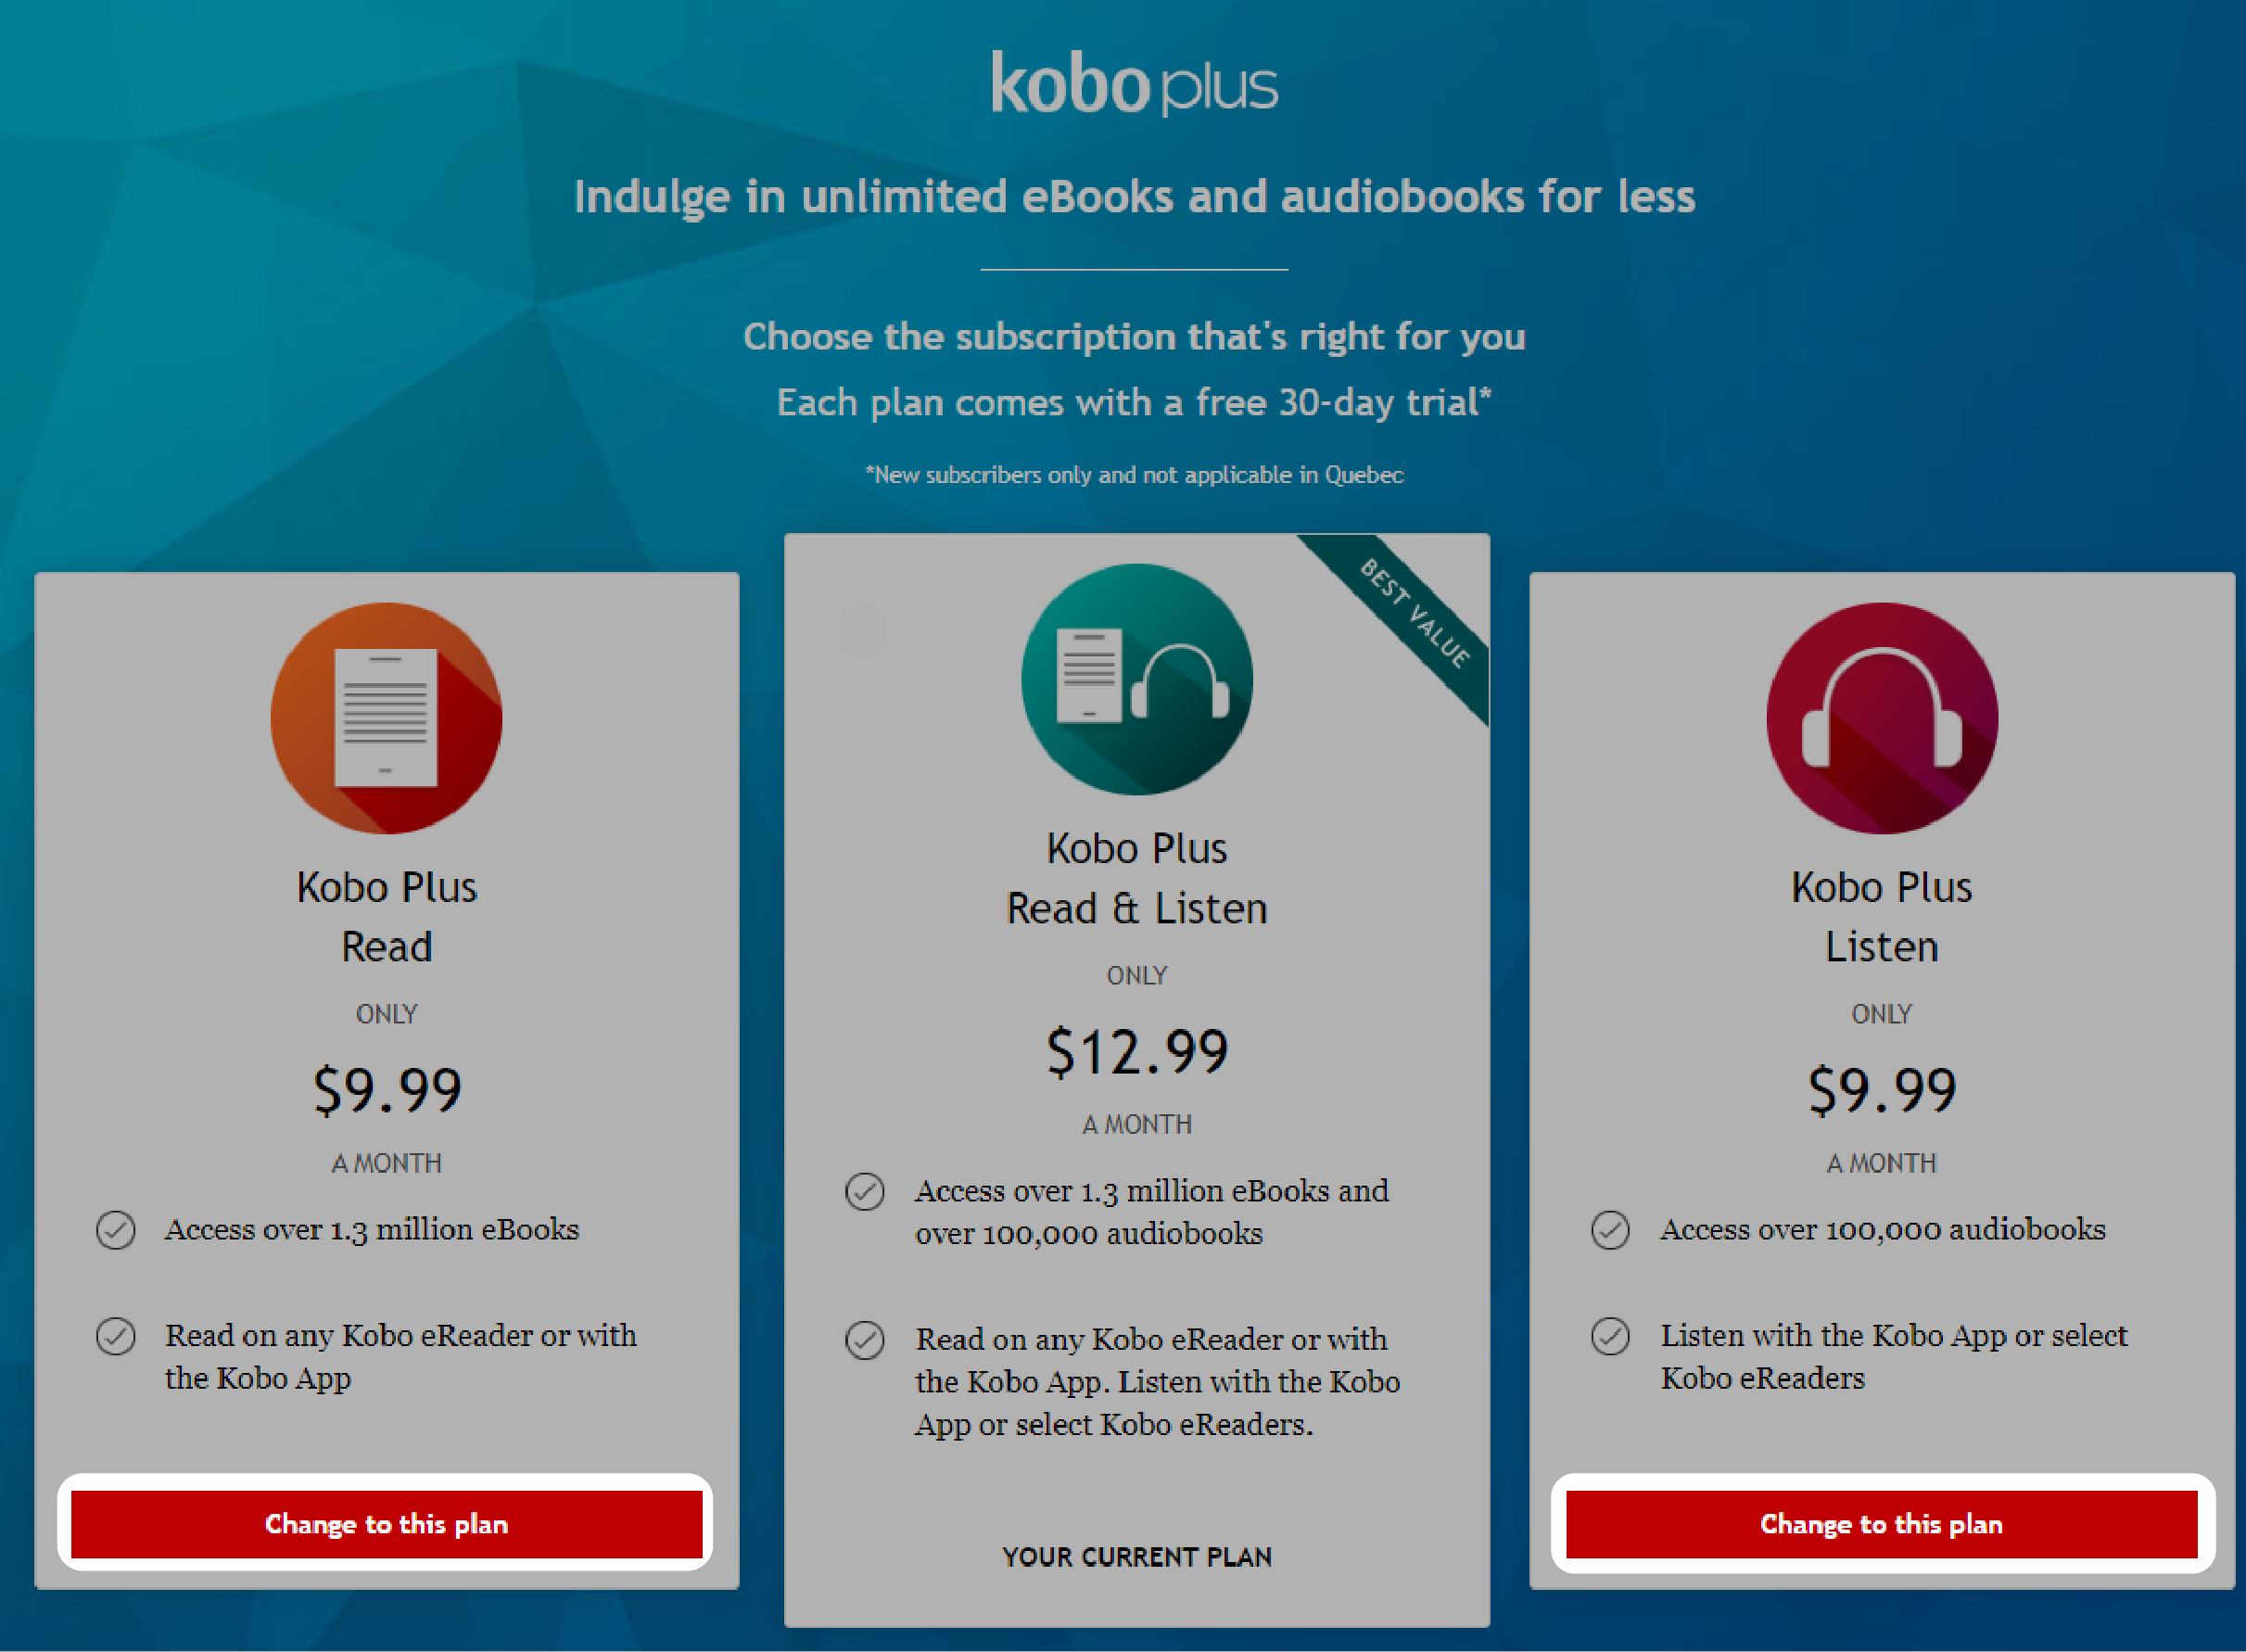Click the red headphones Listen plan icon
The image size is (2246, 1652).
pyautogui.click(x=1881, y=718)
